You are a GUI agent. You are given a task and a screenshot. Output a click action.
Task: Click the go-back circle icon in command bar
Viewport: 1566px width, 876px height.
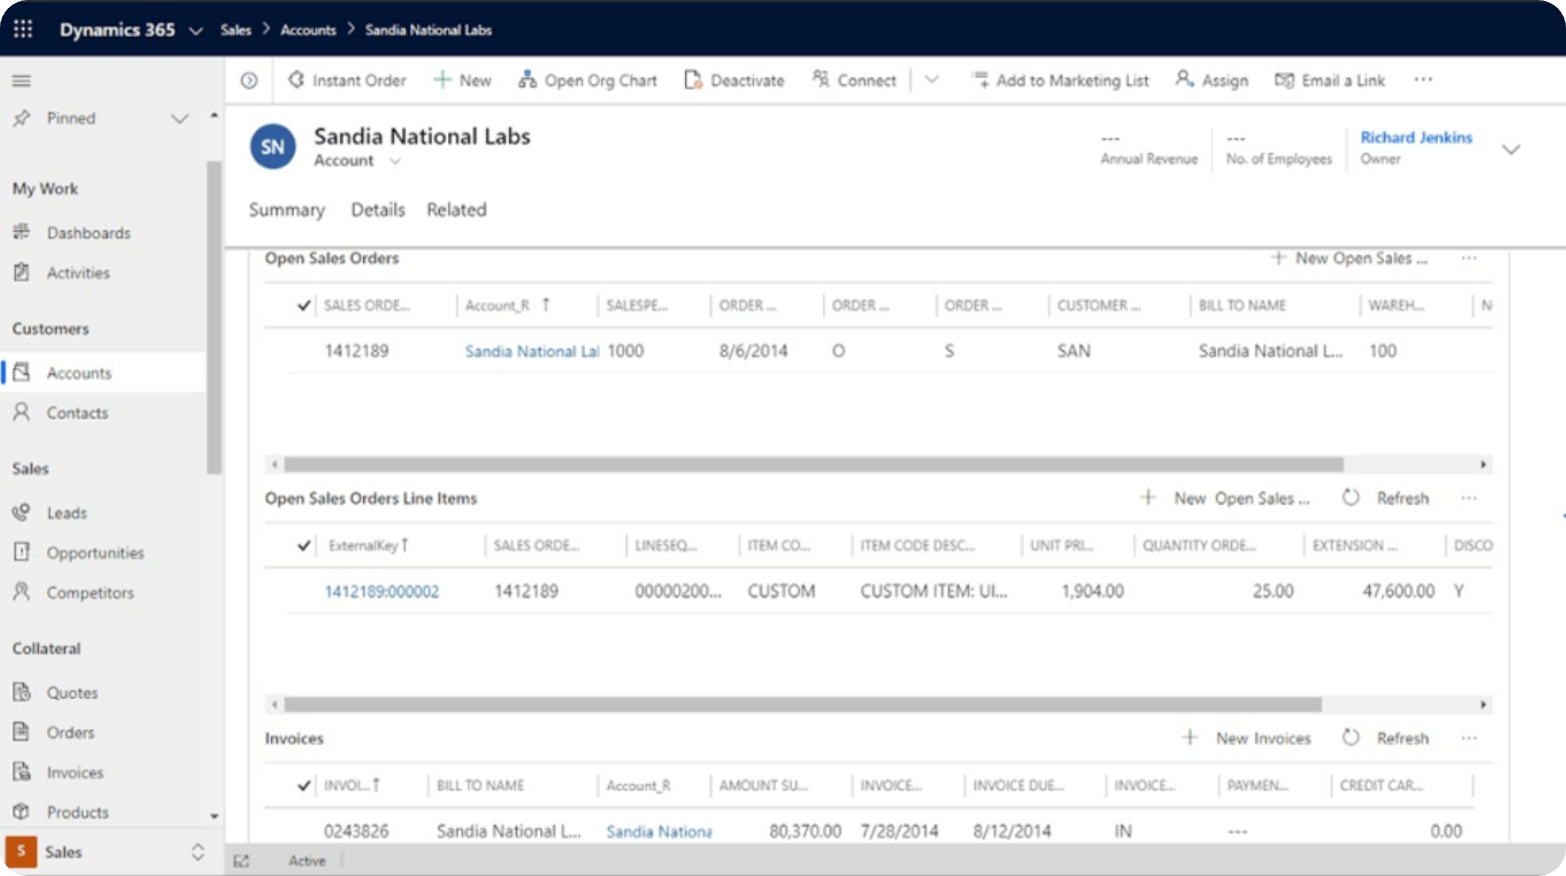(x=249, y=80)
